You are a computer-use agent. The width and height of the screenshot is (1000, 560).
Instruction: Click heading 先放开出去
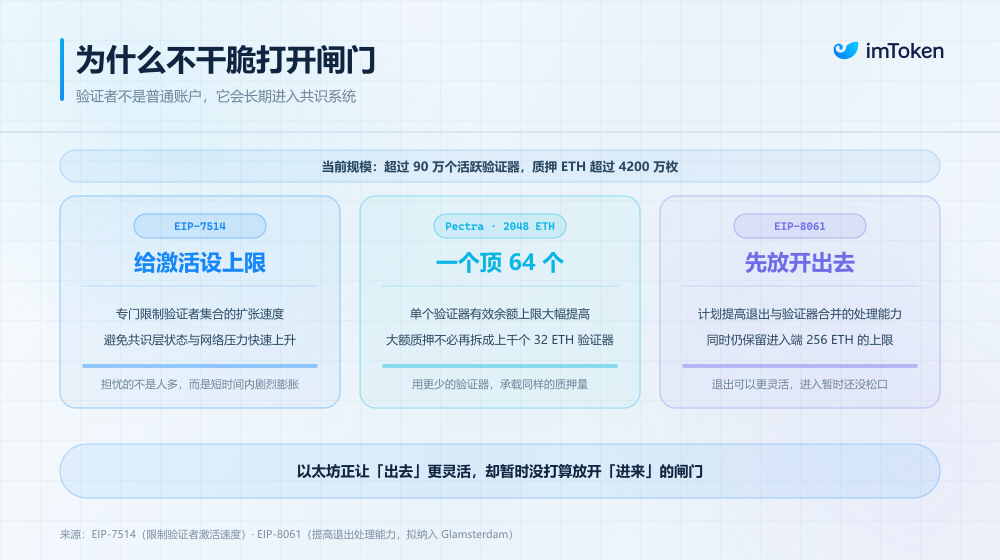(800, 262)
